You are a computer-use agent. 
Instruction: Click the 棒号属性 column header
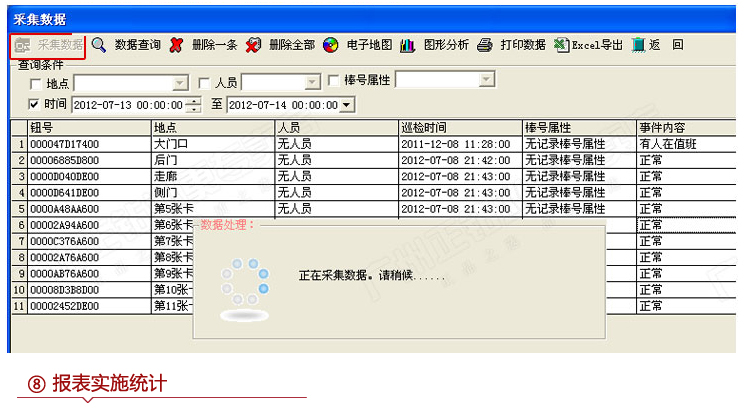coord(579,128)
